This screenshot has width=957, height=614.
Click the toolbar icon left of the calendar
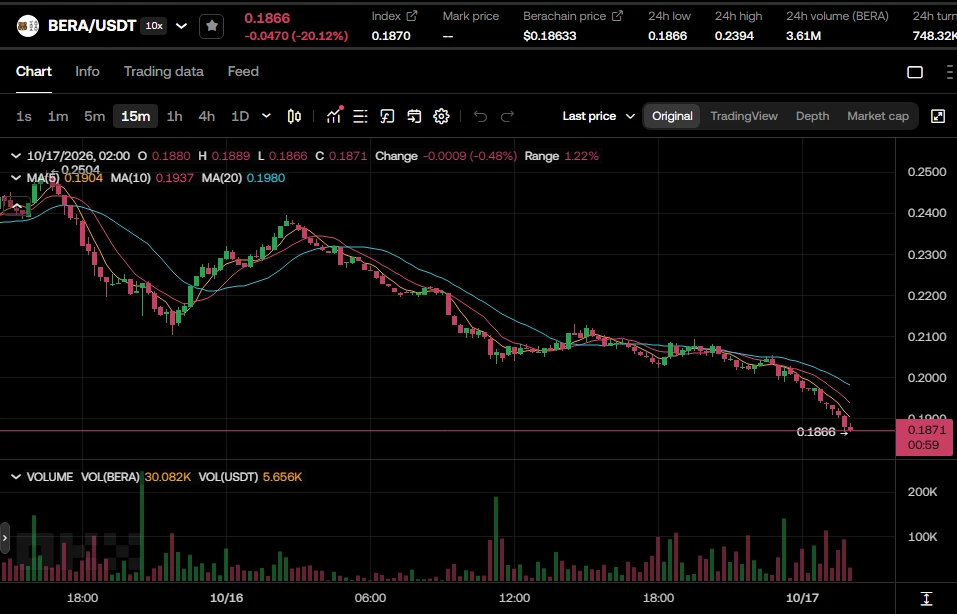click(x=387, y=116)
